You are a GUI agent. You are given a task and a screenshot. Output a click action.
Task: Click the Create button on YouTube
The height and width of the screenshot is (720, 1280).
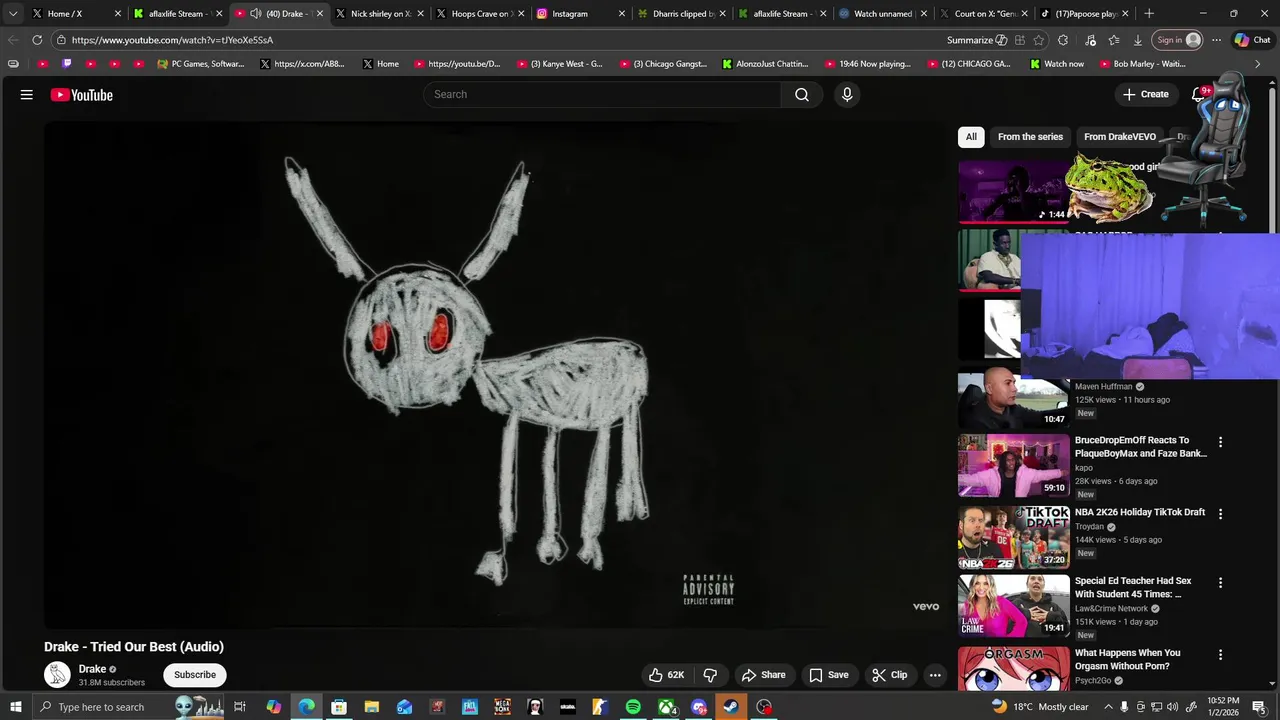point(1146,94)
